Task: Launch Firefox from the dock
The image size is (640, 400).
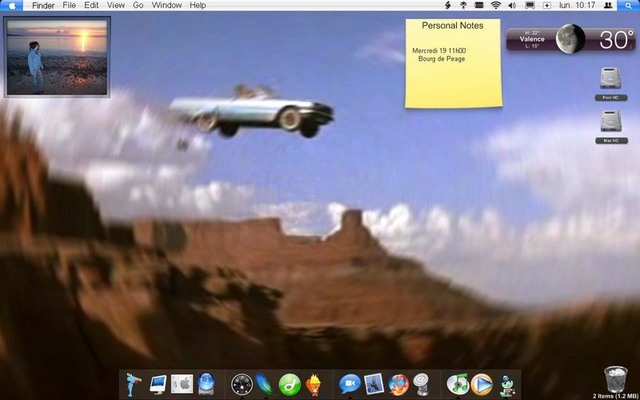Action: 398,384
